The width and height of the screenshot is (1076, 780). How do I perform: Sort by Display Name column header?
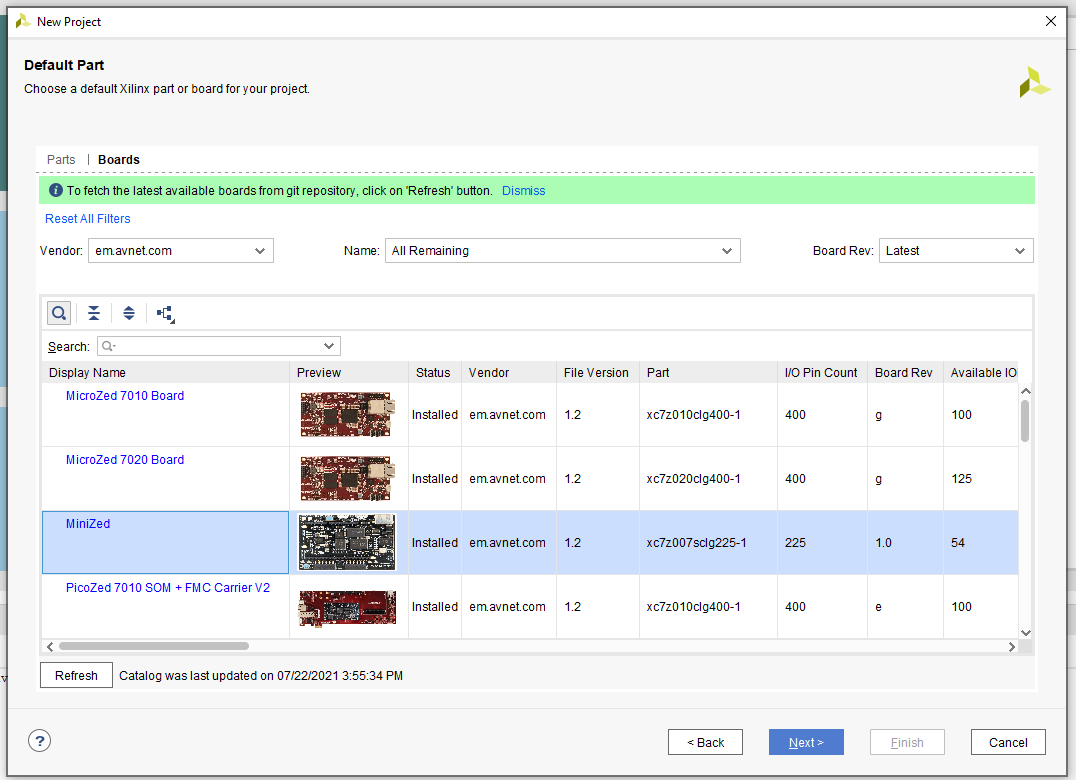pos(165,373)
